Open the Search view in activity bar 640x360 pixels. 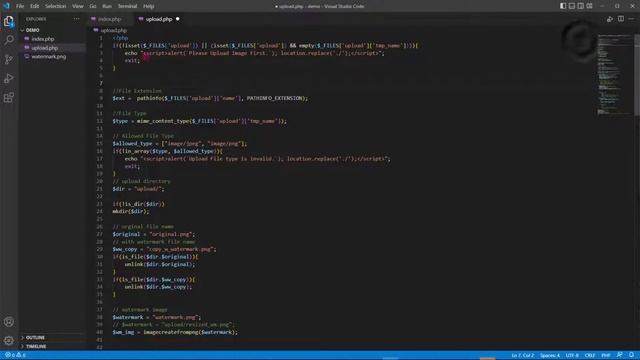pyautogui.click(x=9, y=40)
